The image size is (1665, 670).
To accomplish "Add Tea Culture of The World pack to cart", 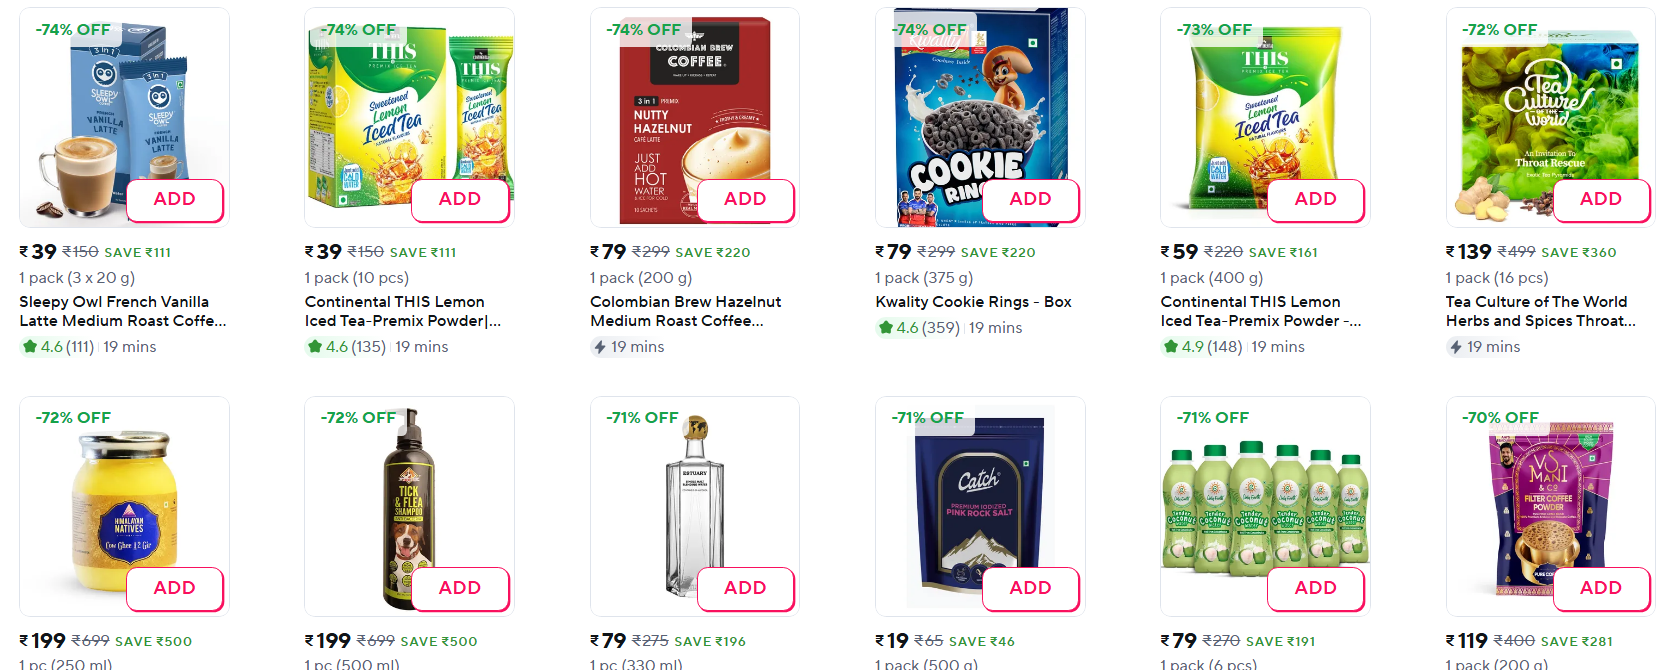I will coord(1600,200).
